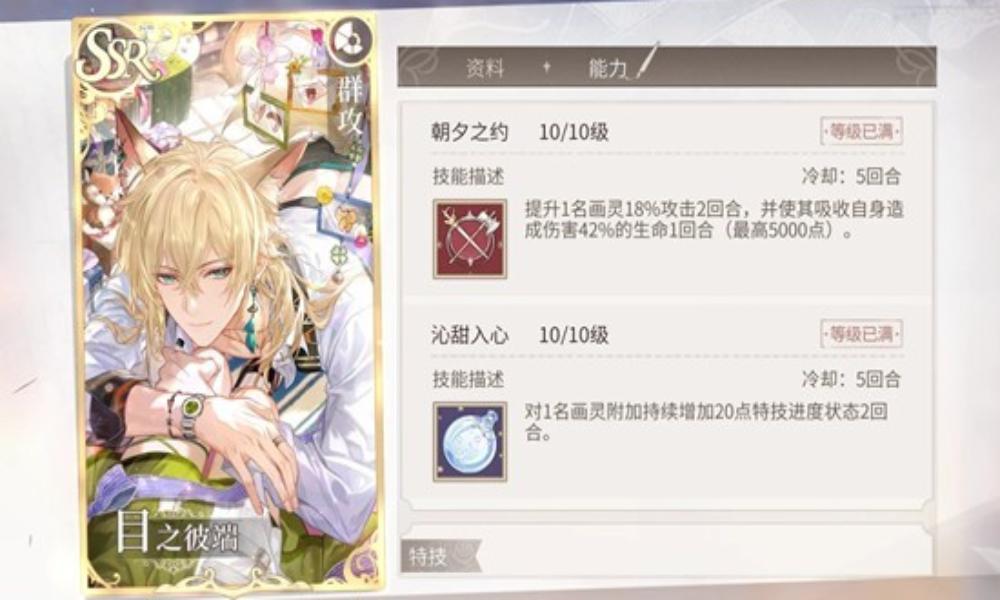Click 等级已满 button for 沁甜入心
Viewport: 1000px width, 600px height.
(862, 333)
